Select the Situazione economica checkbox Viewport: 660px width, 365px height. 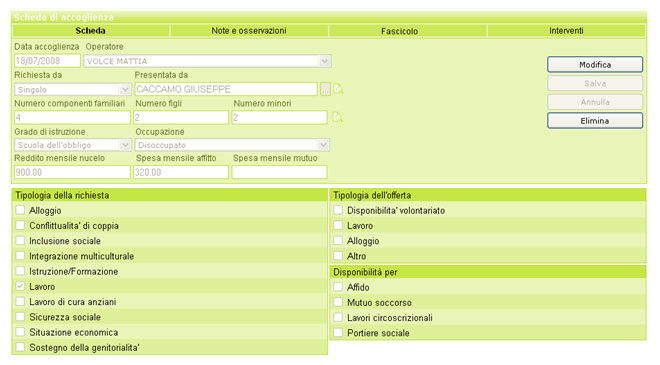pos(20,332)
